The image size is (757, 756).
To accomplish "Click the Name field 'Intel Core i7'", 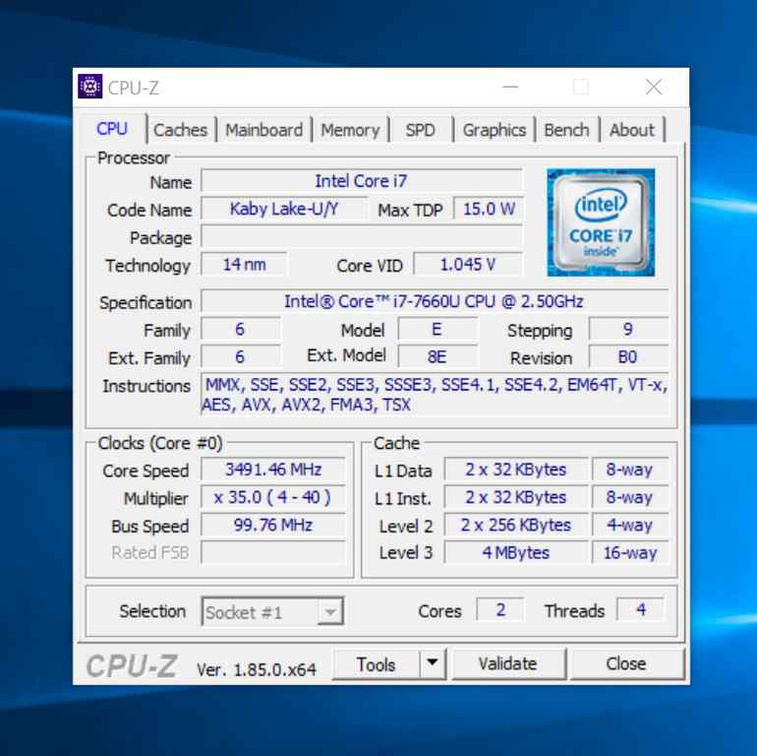I will [362, 181].
